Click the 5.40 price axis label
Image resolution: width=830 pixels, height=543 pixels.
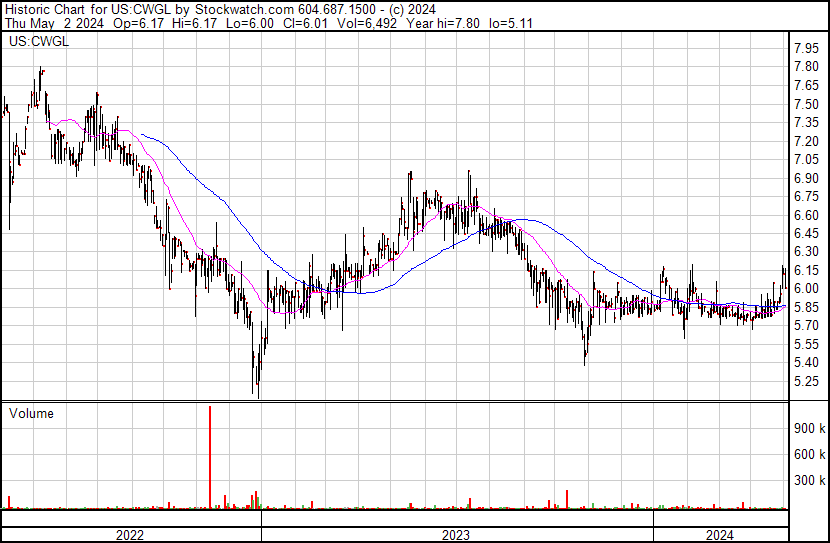pos(807,363)
